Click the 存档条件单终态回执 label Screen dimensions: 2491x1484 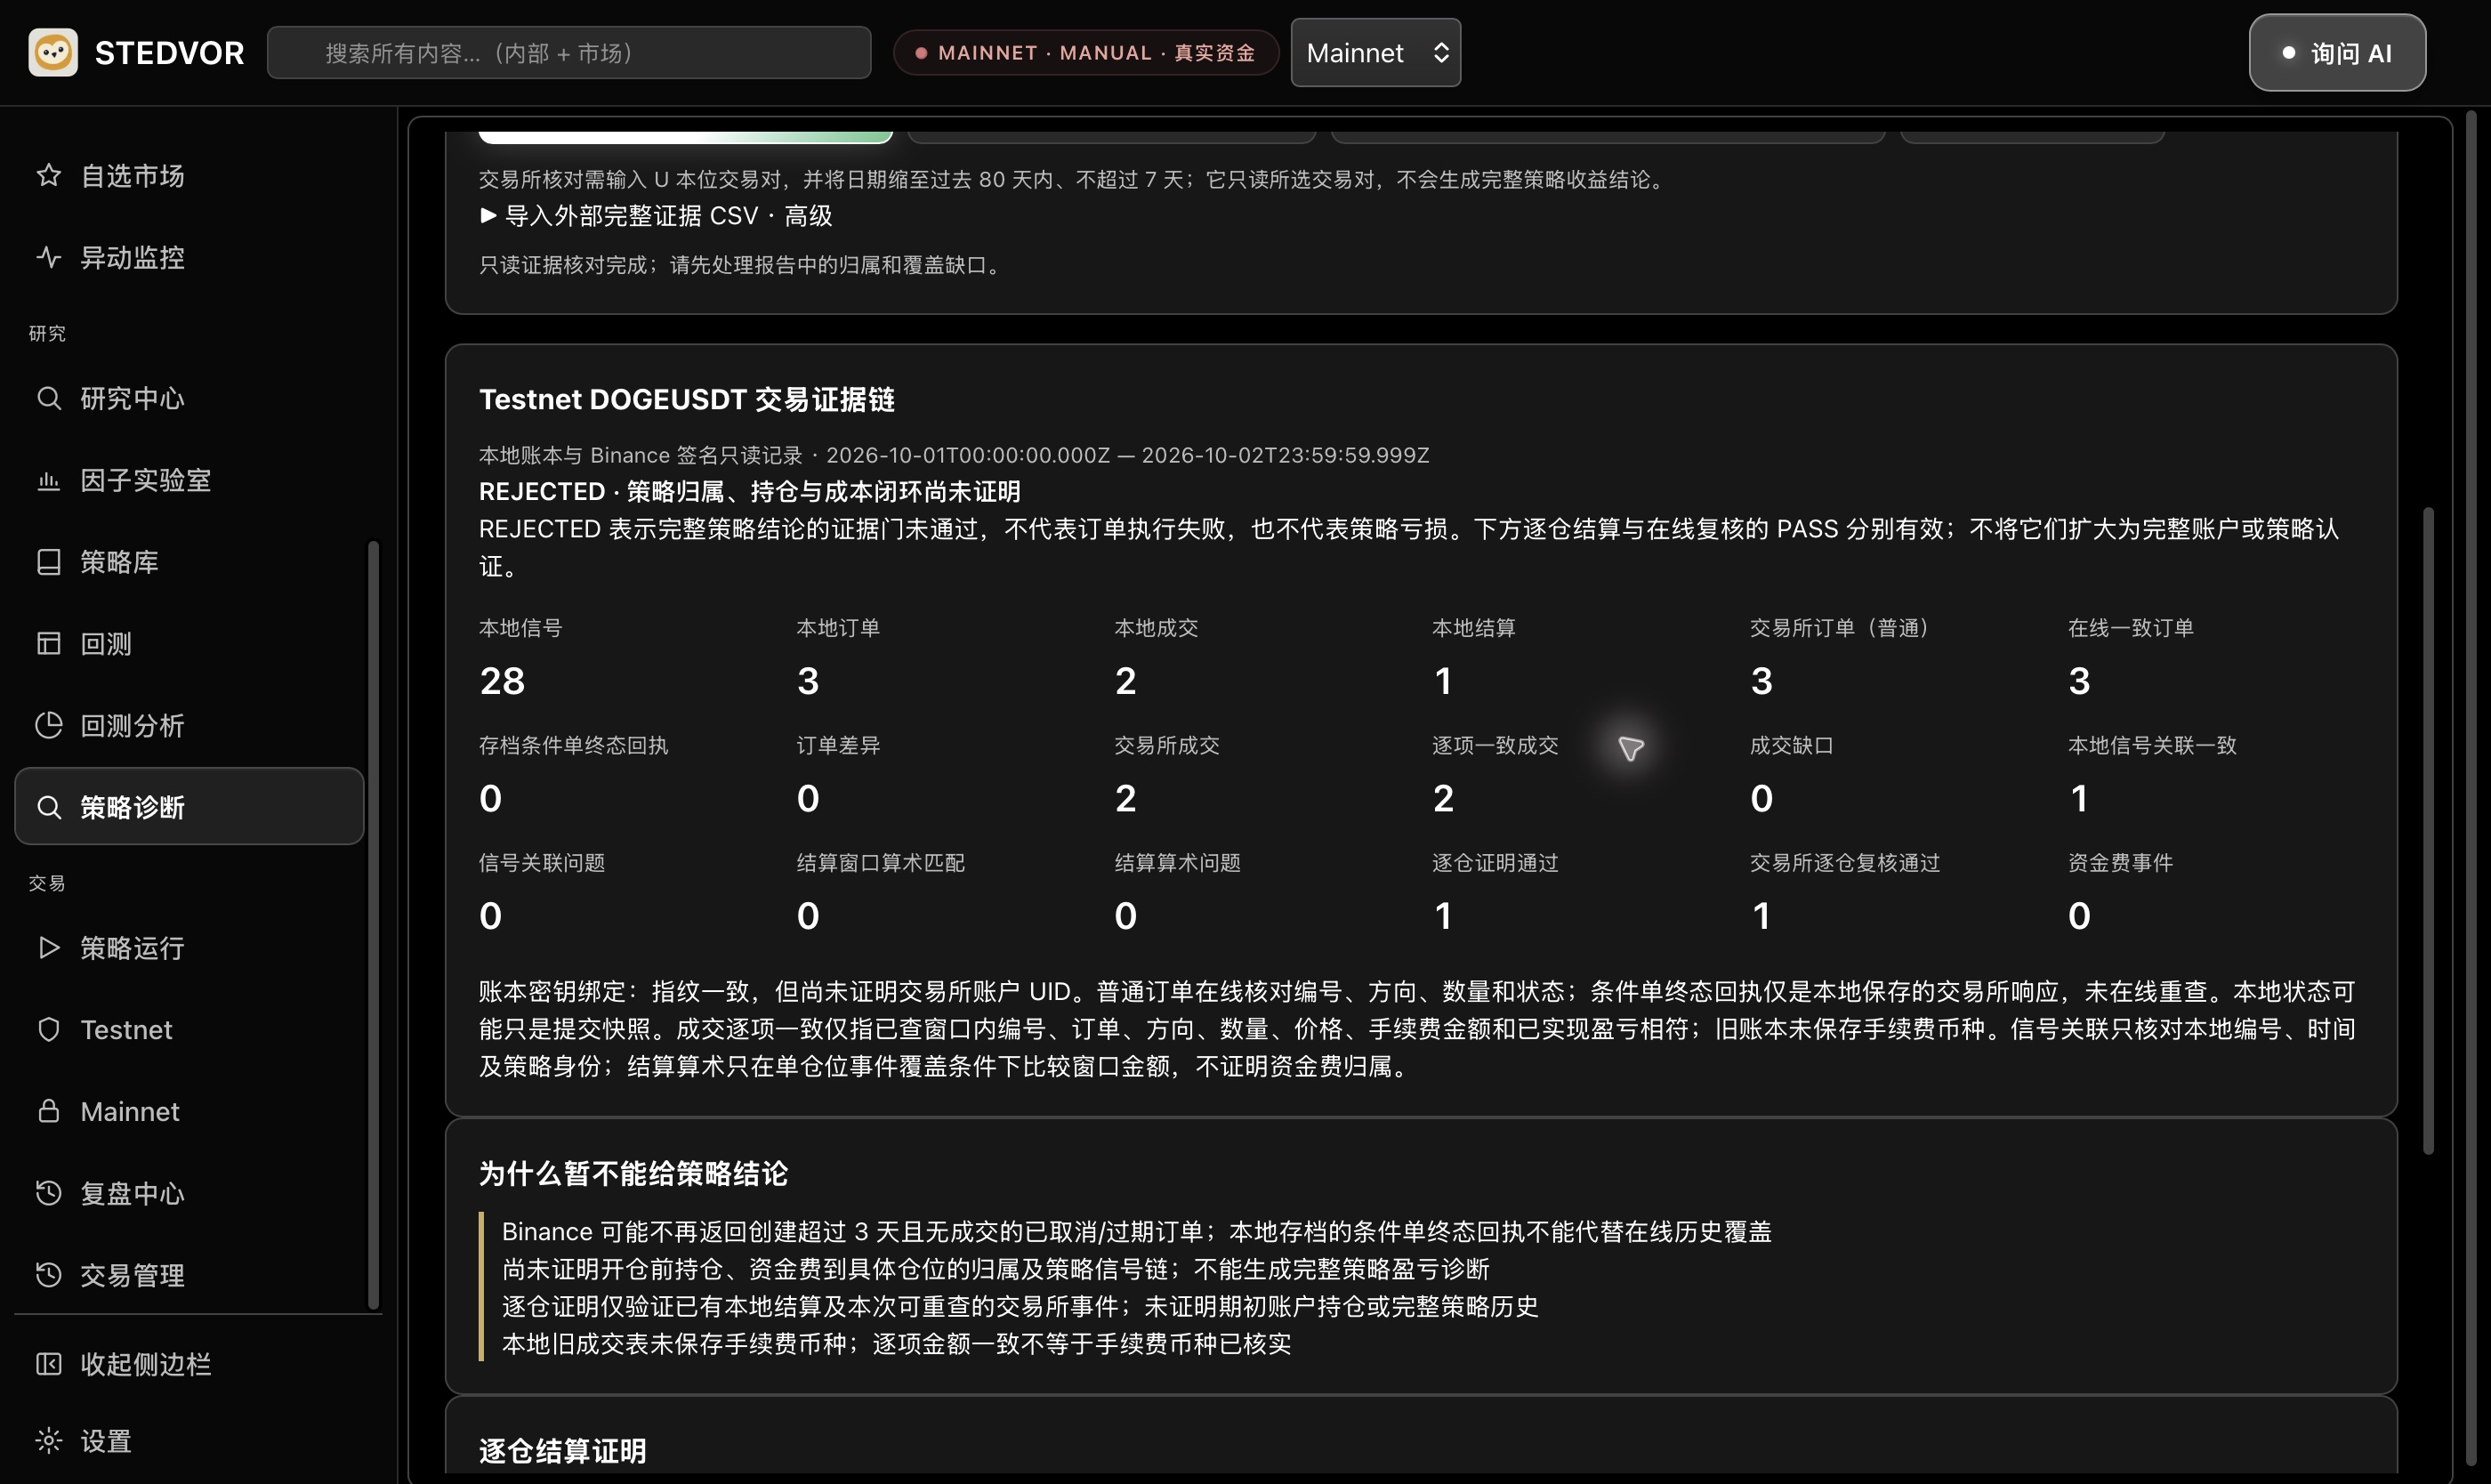[x=573, y=745]
